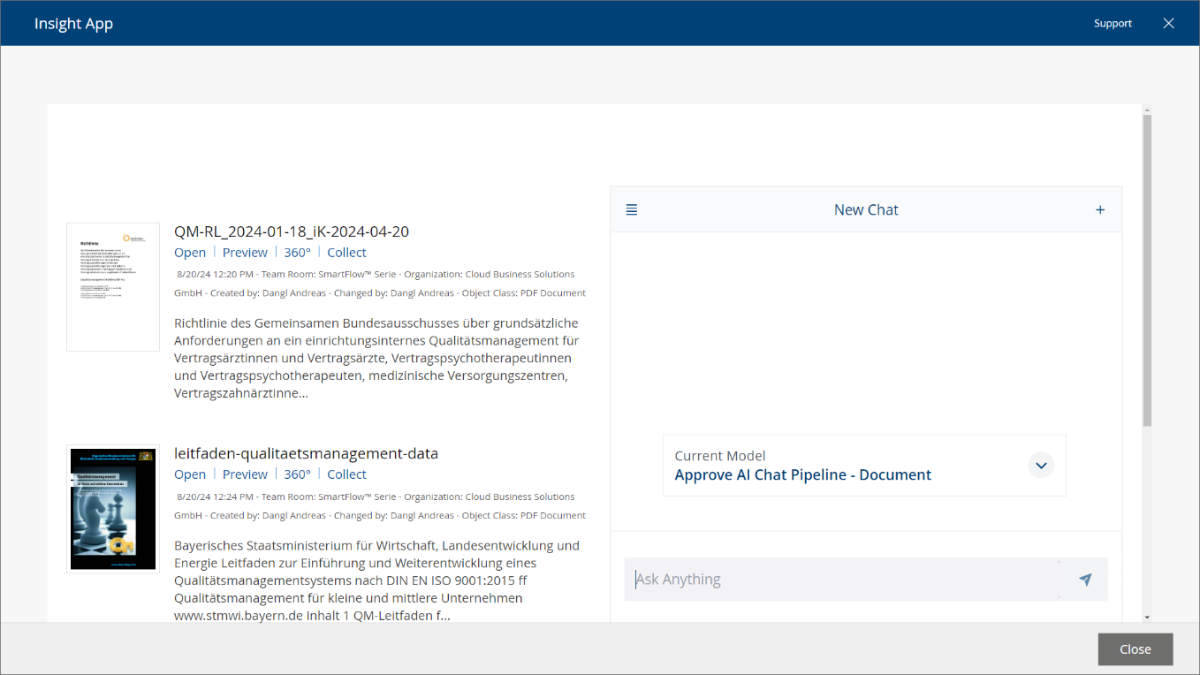Click the Close button at bottom

click(1135, 649)
